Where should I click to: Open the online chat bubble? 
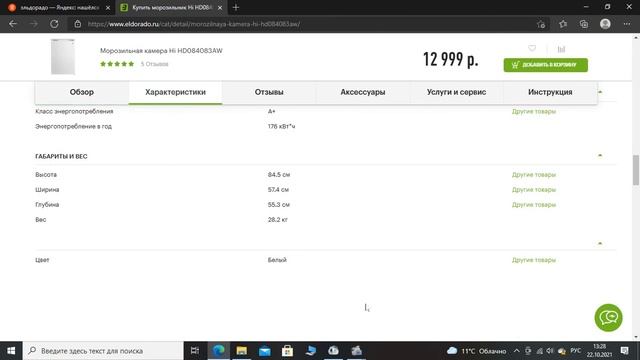pyautogui.click(x=609, y=318)
